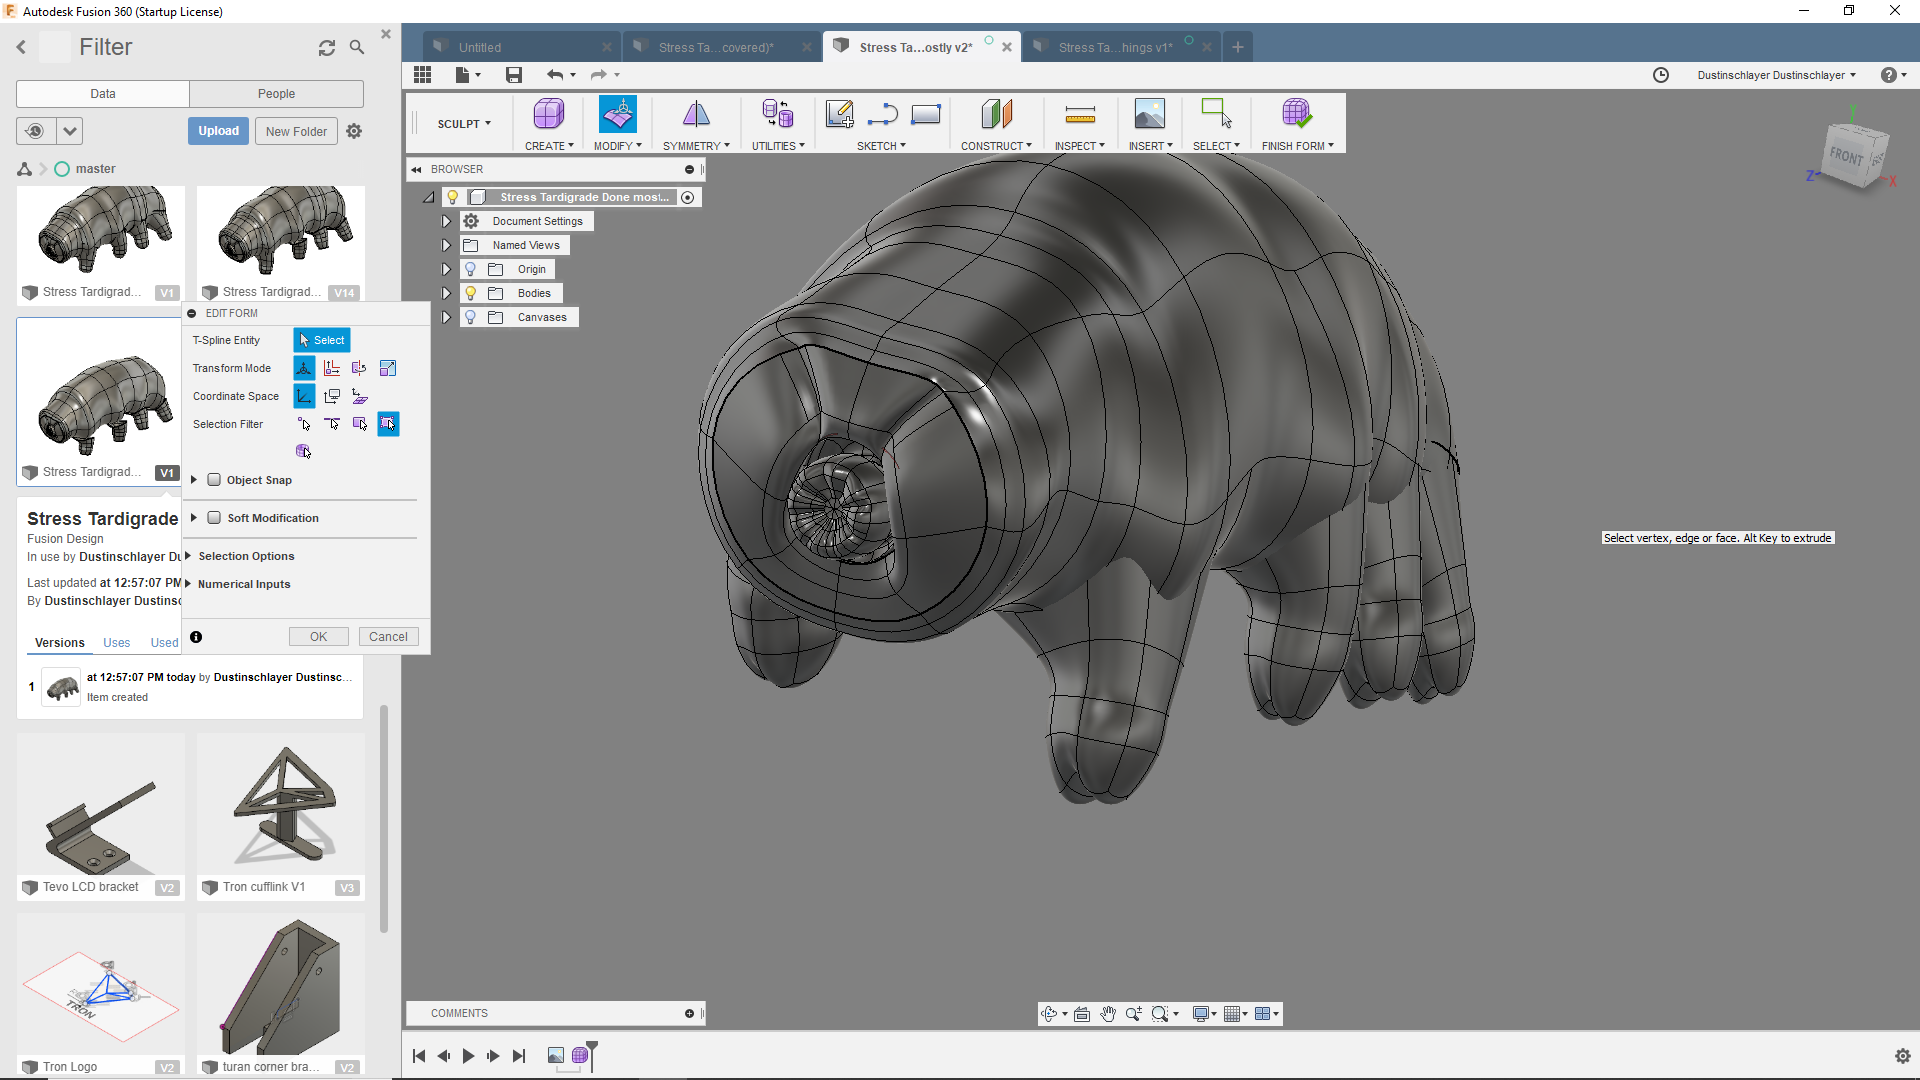Enable the Object Snap checkbox
The width and height of the screenshot is (1920, 1080).
click(214, 480)
